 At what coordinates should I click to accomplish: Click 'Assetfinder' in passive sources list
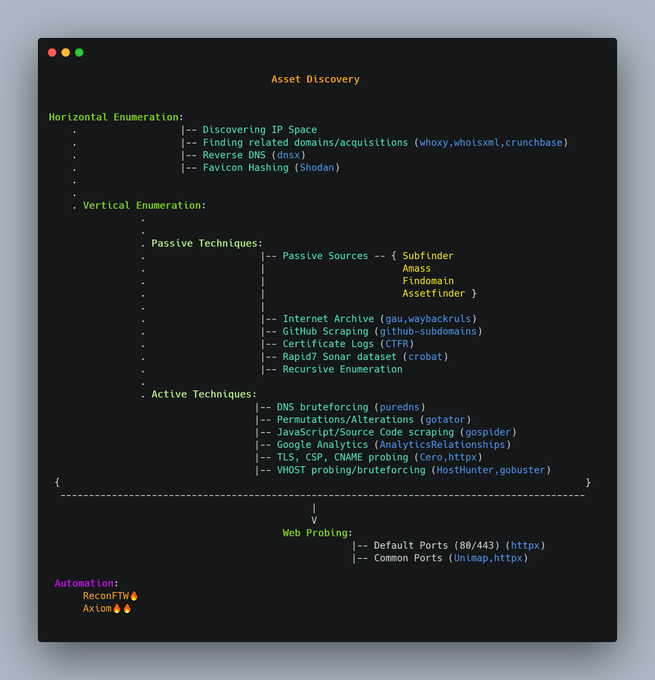433,294
